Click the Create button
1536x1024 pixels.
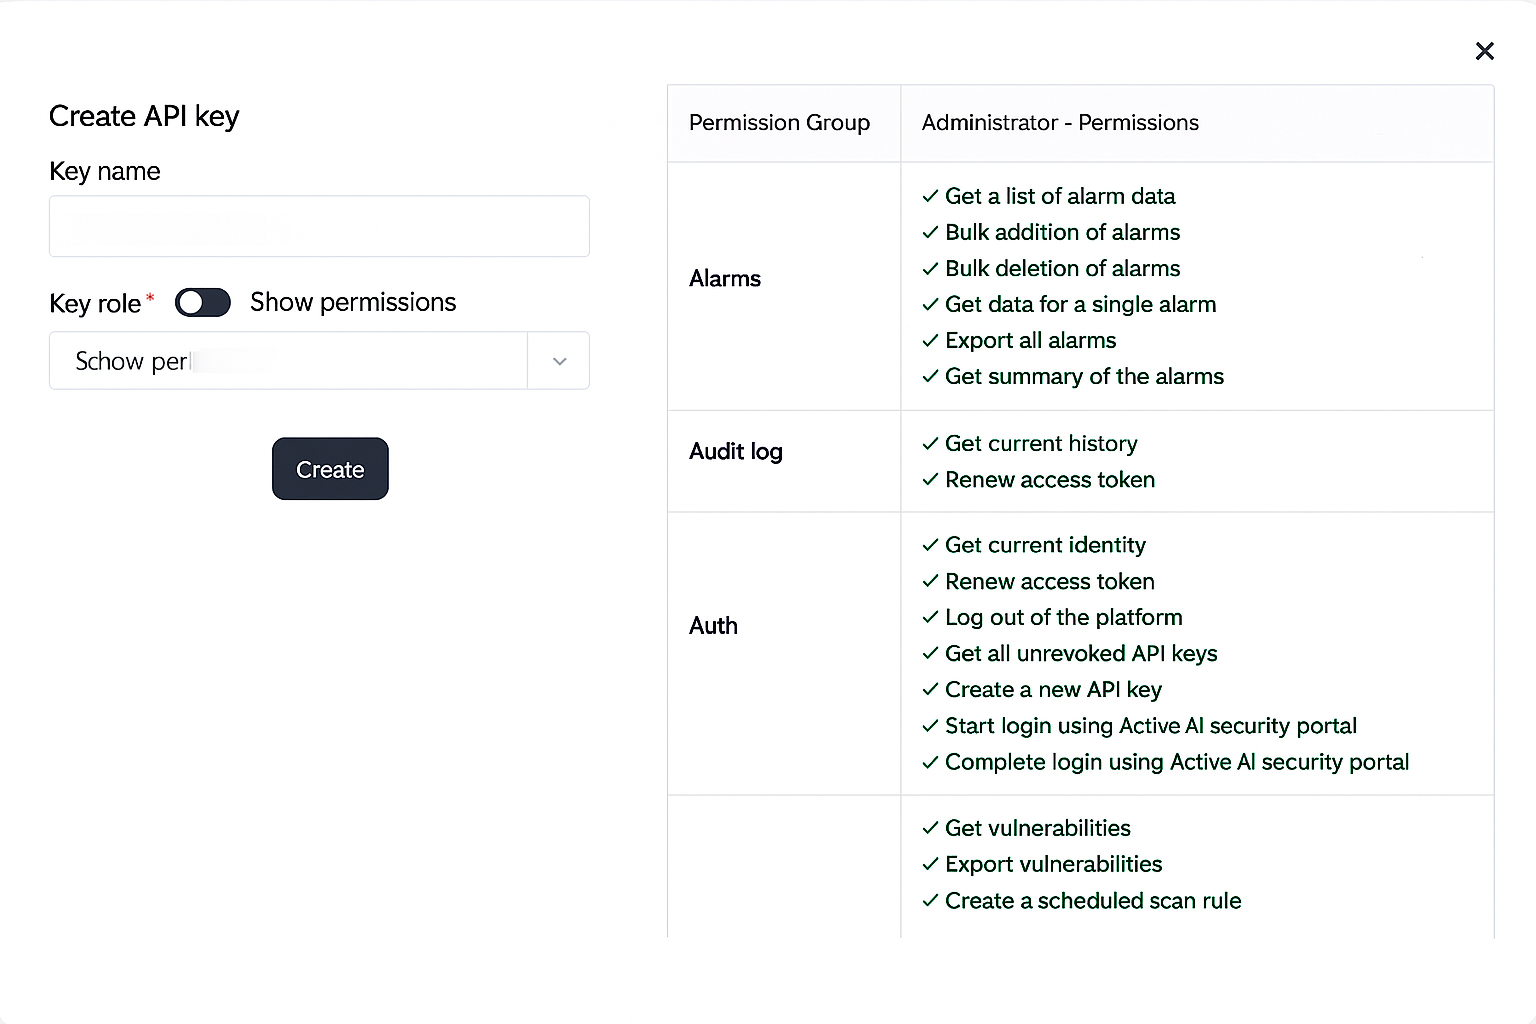tap(330, 469)
